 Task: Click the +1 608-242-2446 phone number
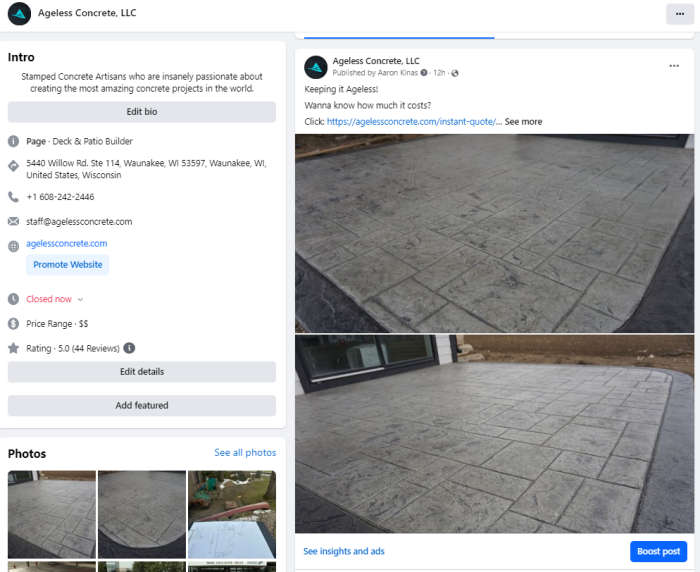pyautogui.click(x=60, y=197)
